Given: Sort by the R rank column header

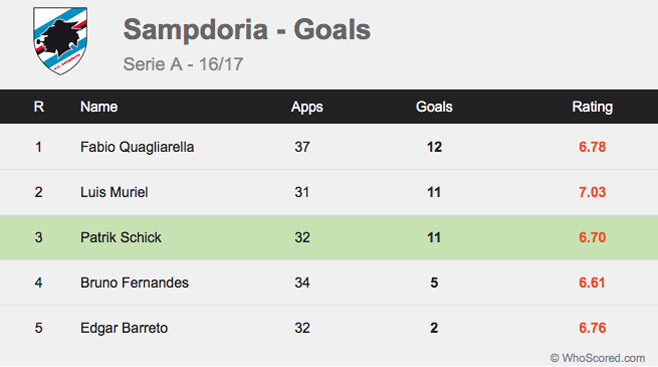Looking at the screenshot, I should [x=39, y=107].
